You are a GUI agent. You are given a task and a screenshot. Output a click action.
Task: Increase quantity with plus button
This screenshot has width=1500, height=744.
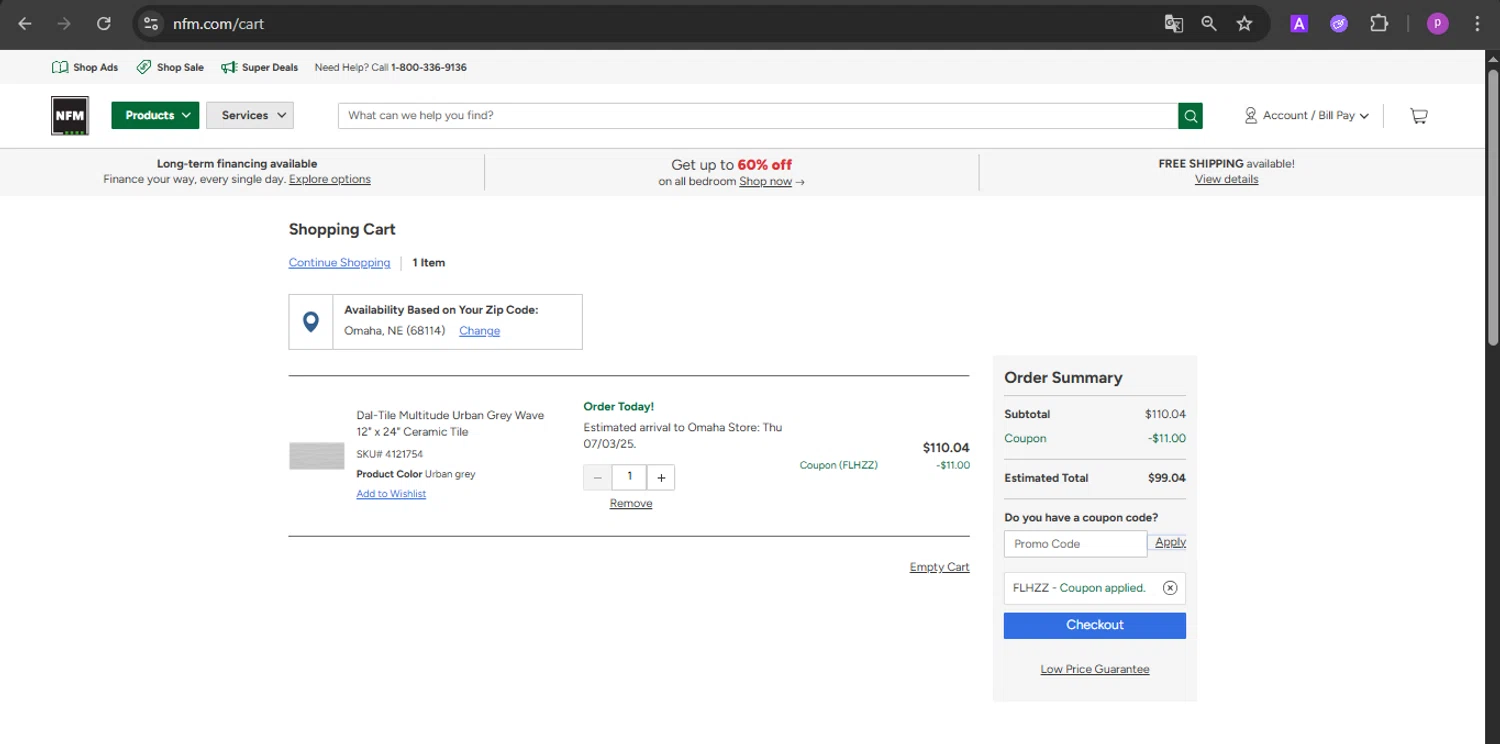tap(661, 478)
